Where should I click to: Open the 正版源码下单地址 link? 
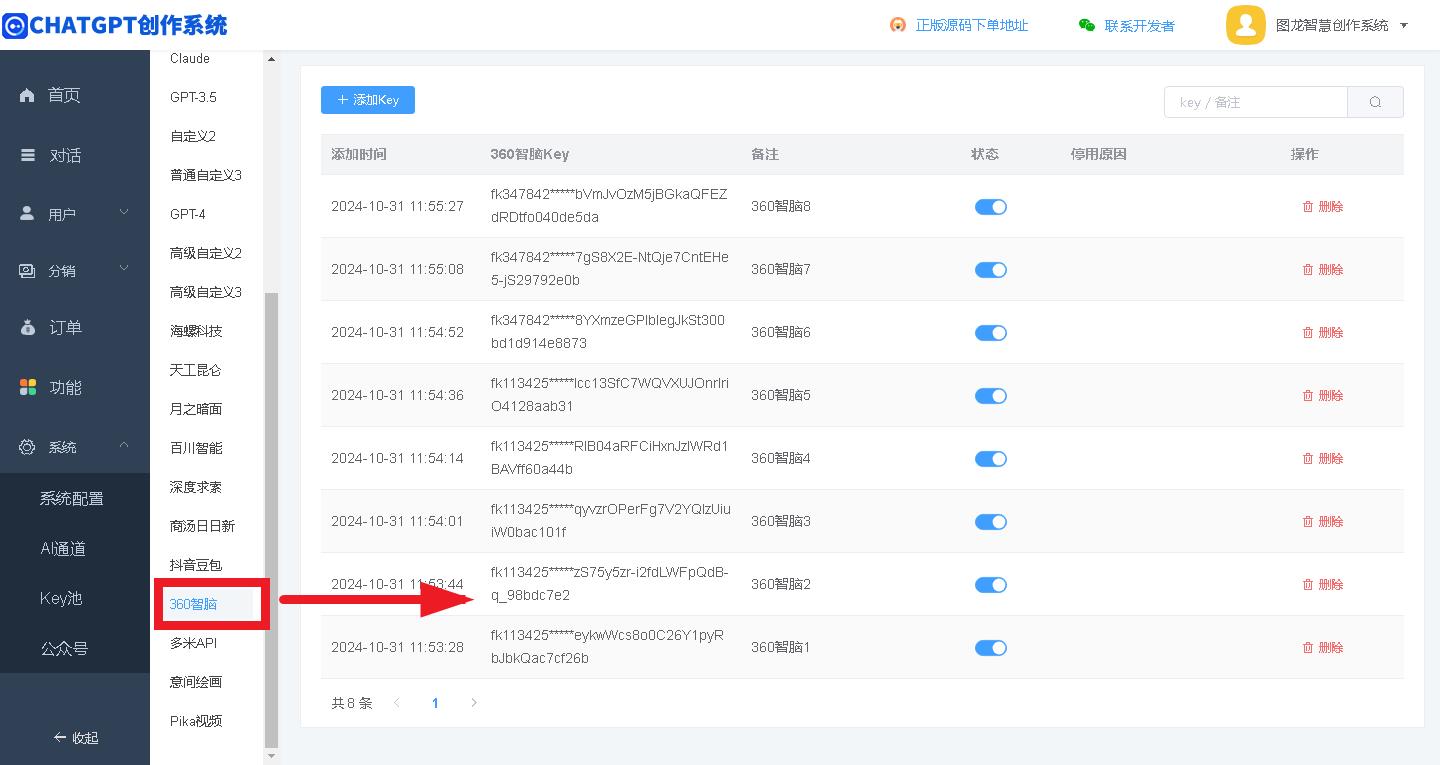(972, 25)
